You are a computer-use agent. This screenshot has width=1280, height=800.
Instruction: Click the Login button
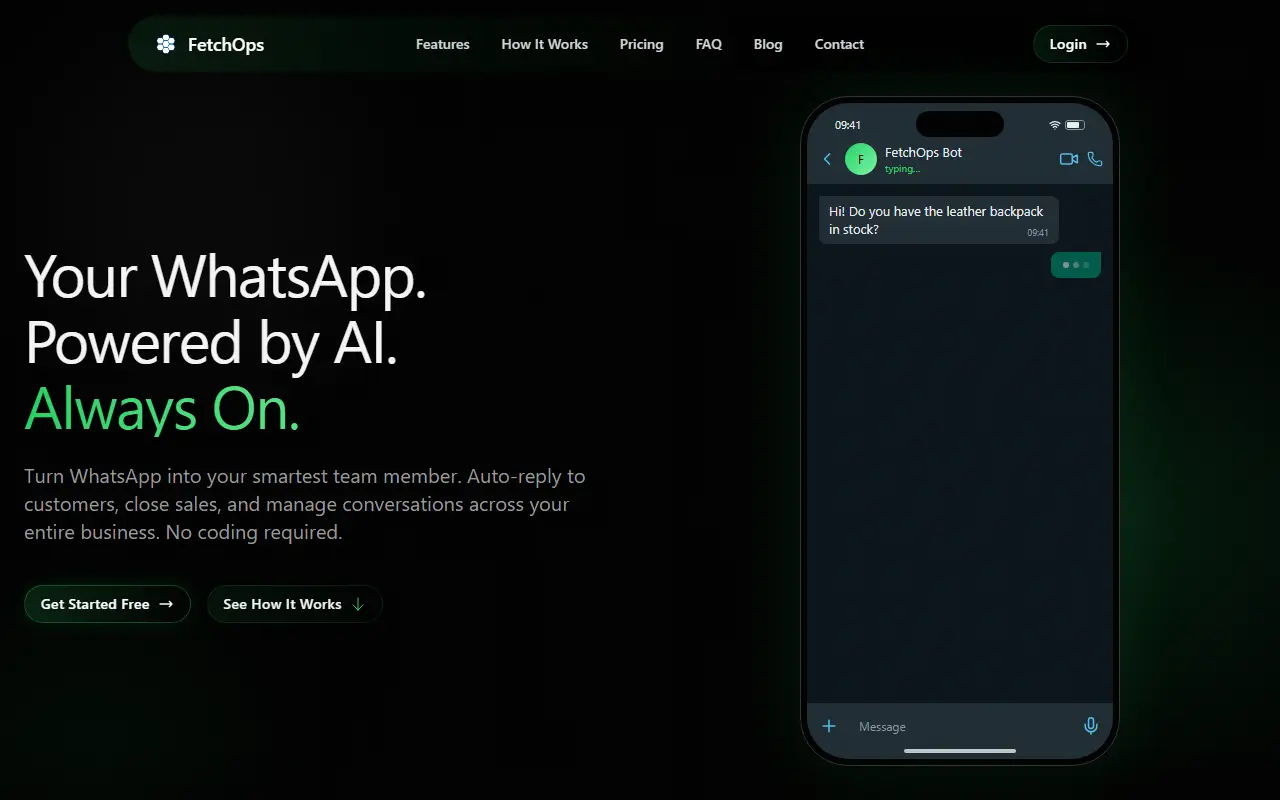coord(1080,44)
